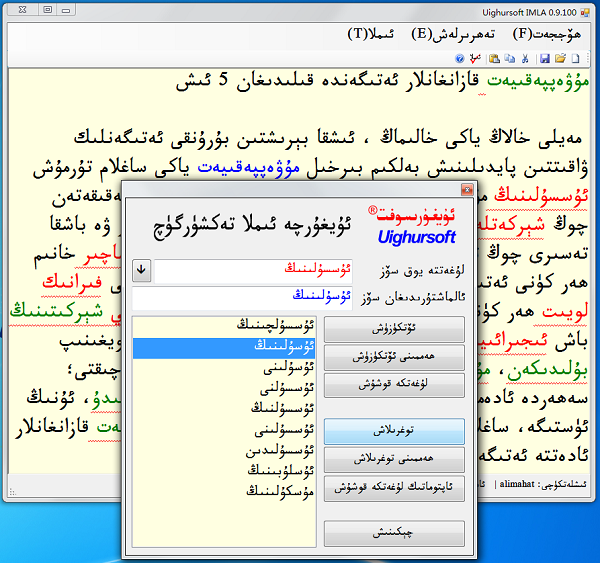600x563 pixels.
Task: Click the Uighursoft IMLA title bar icon
Action: click(x=585, y=13)
